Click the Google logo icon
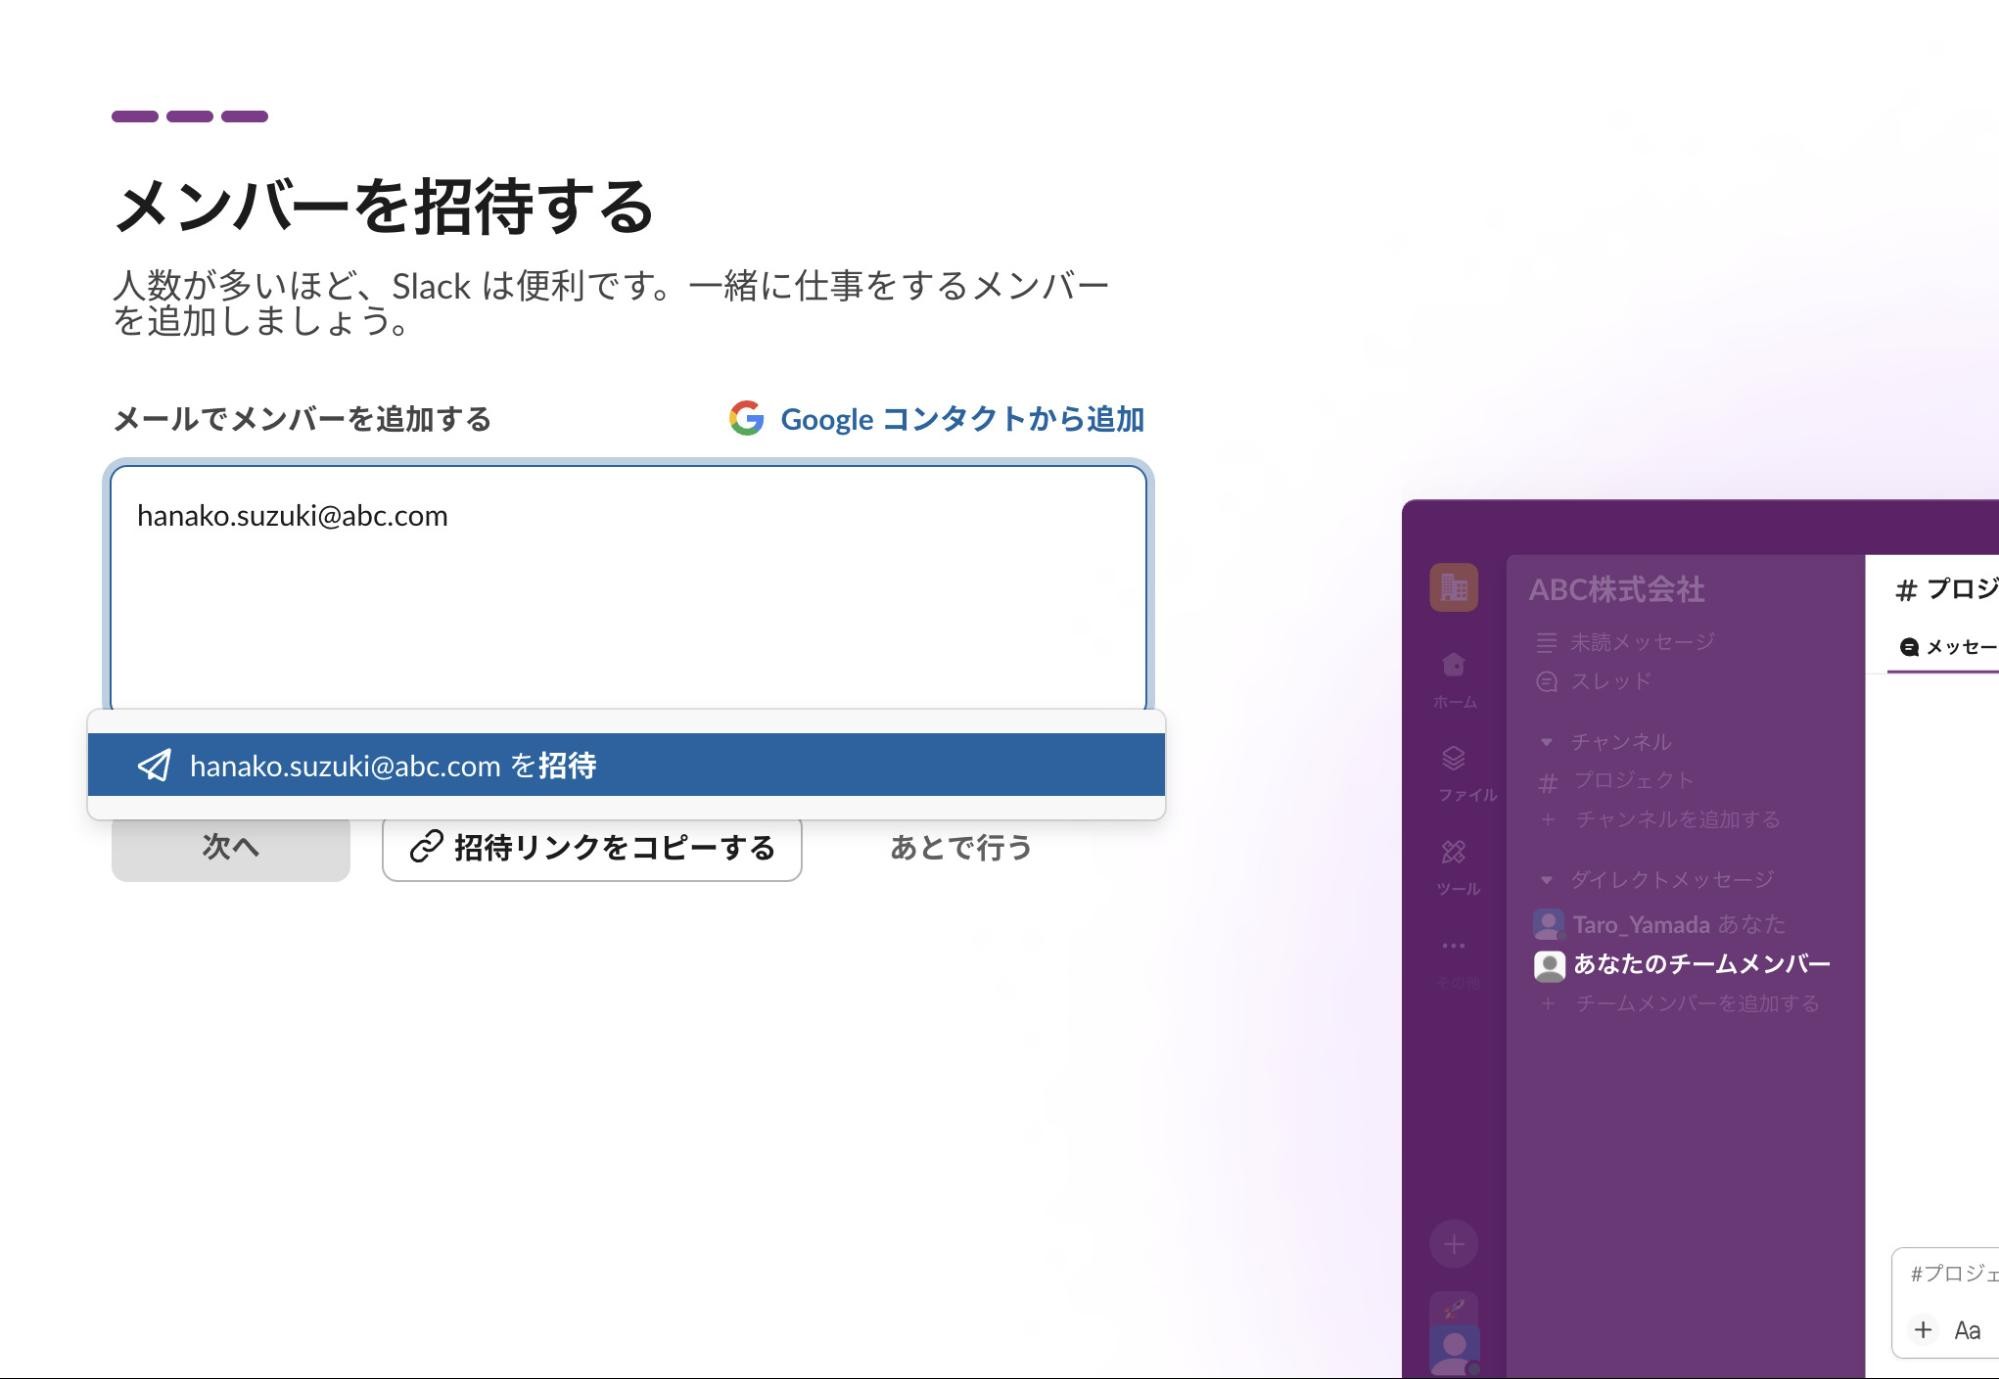The width and height of the screenshot is (1999, 1379). pos(746,418)
